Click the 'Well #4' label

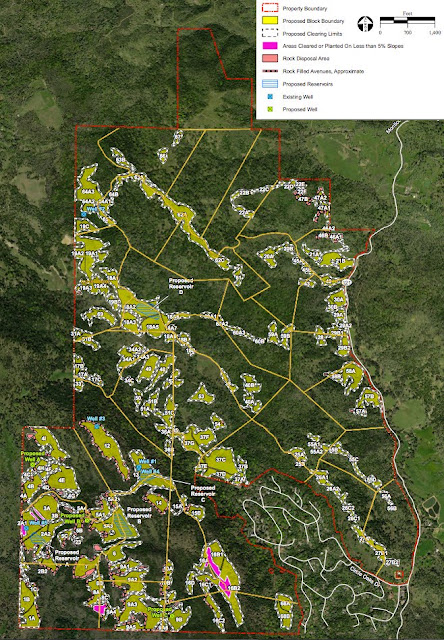[151, 471]
